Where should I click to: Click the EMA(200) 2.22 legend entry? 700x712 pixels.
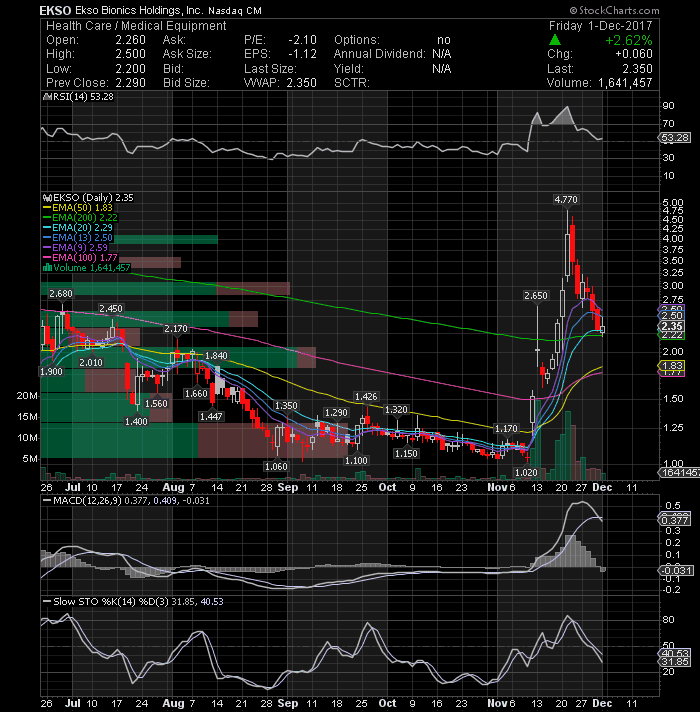(80, 218)
